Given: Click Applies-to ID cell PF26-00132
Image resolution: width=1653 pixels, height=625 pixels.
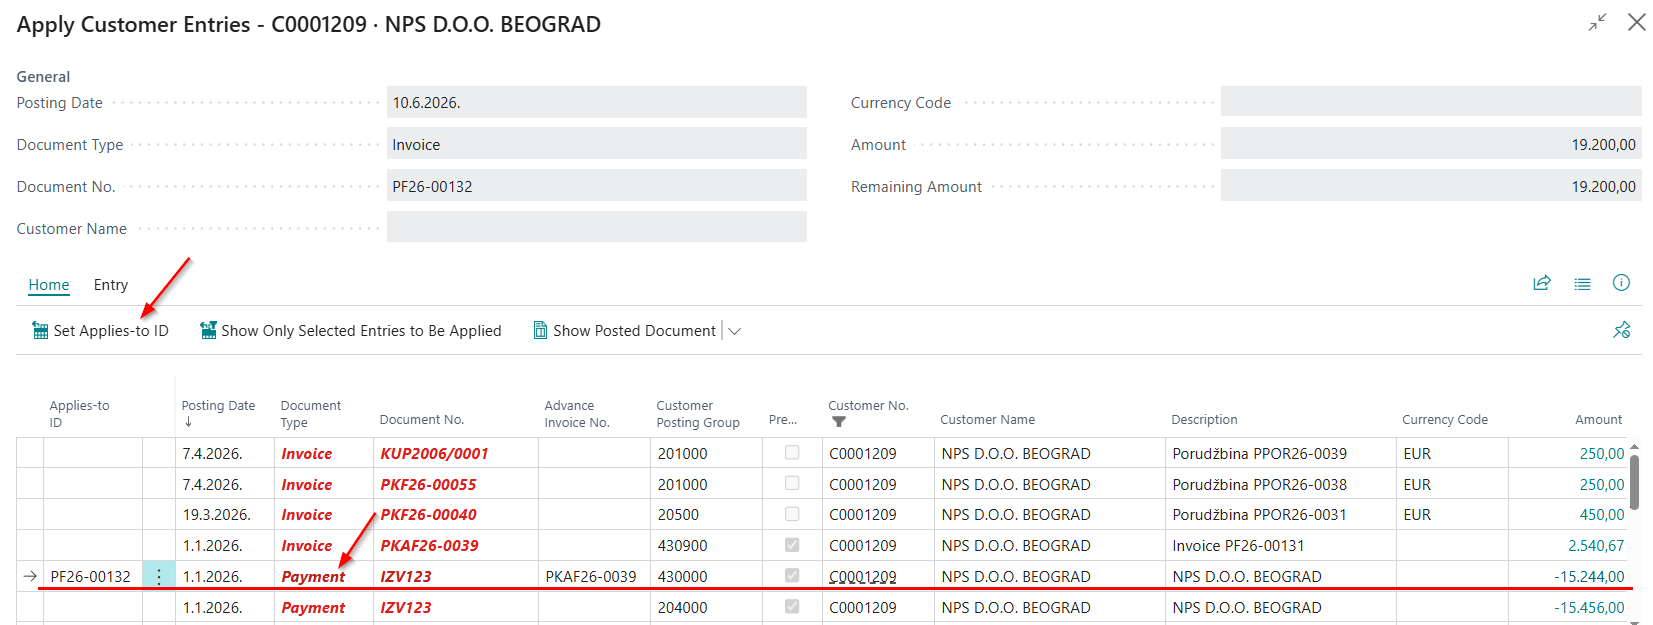Looking at the screenshot, I should coord(91,576).
